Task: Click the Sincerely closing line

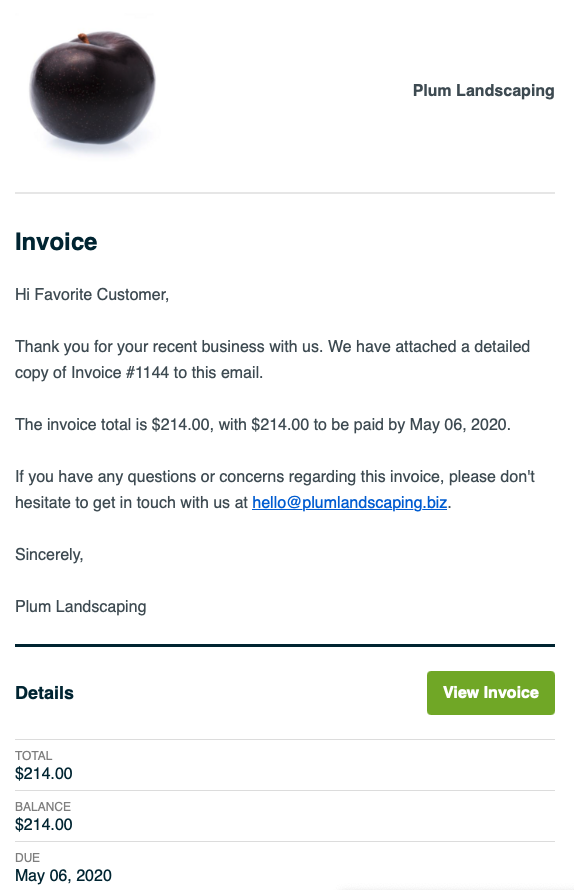Action: point(49,555)
